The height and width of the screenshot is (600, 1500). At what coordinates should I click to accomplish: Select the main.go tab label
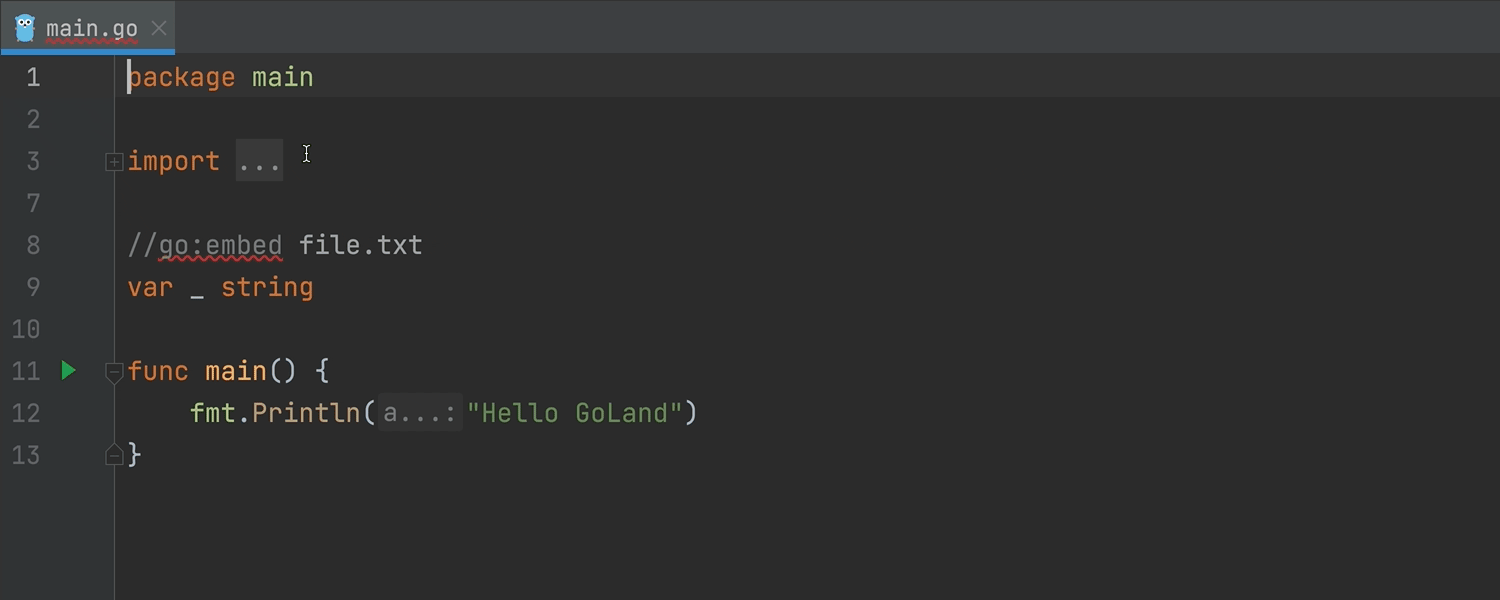(x=91, y=28)
